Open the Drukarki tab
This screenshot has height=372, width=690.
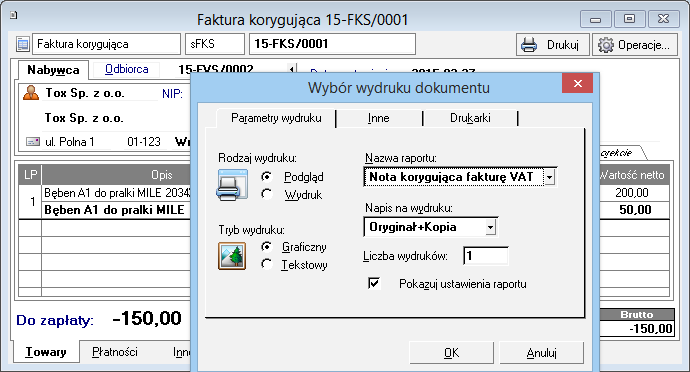click(x=470, y=118)
